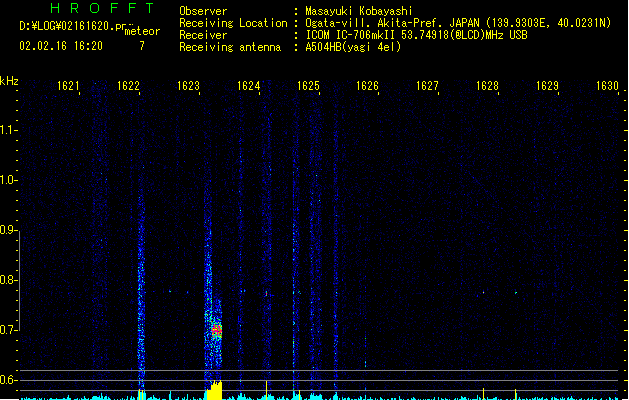Viewport: 629px width, 400px height.
Task: Click the meteor count value 7
Action: click(142, 46)
